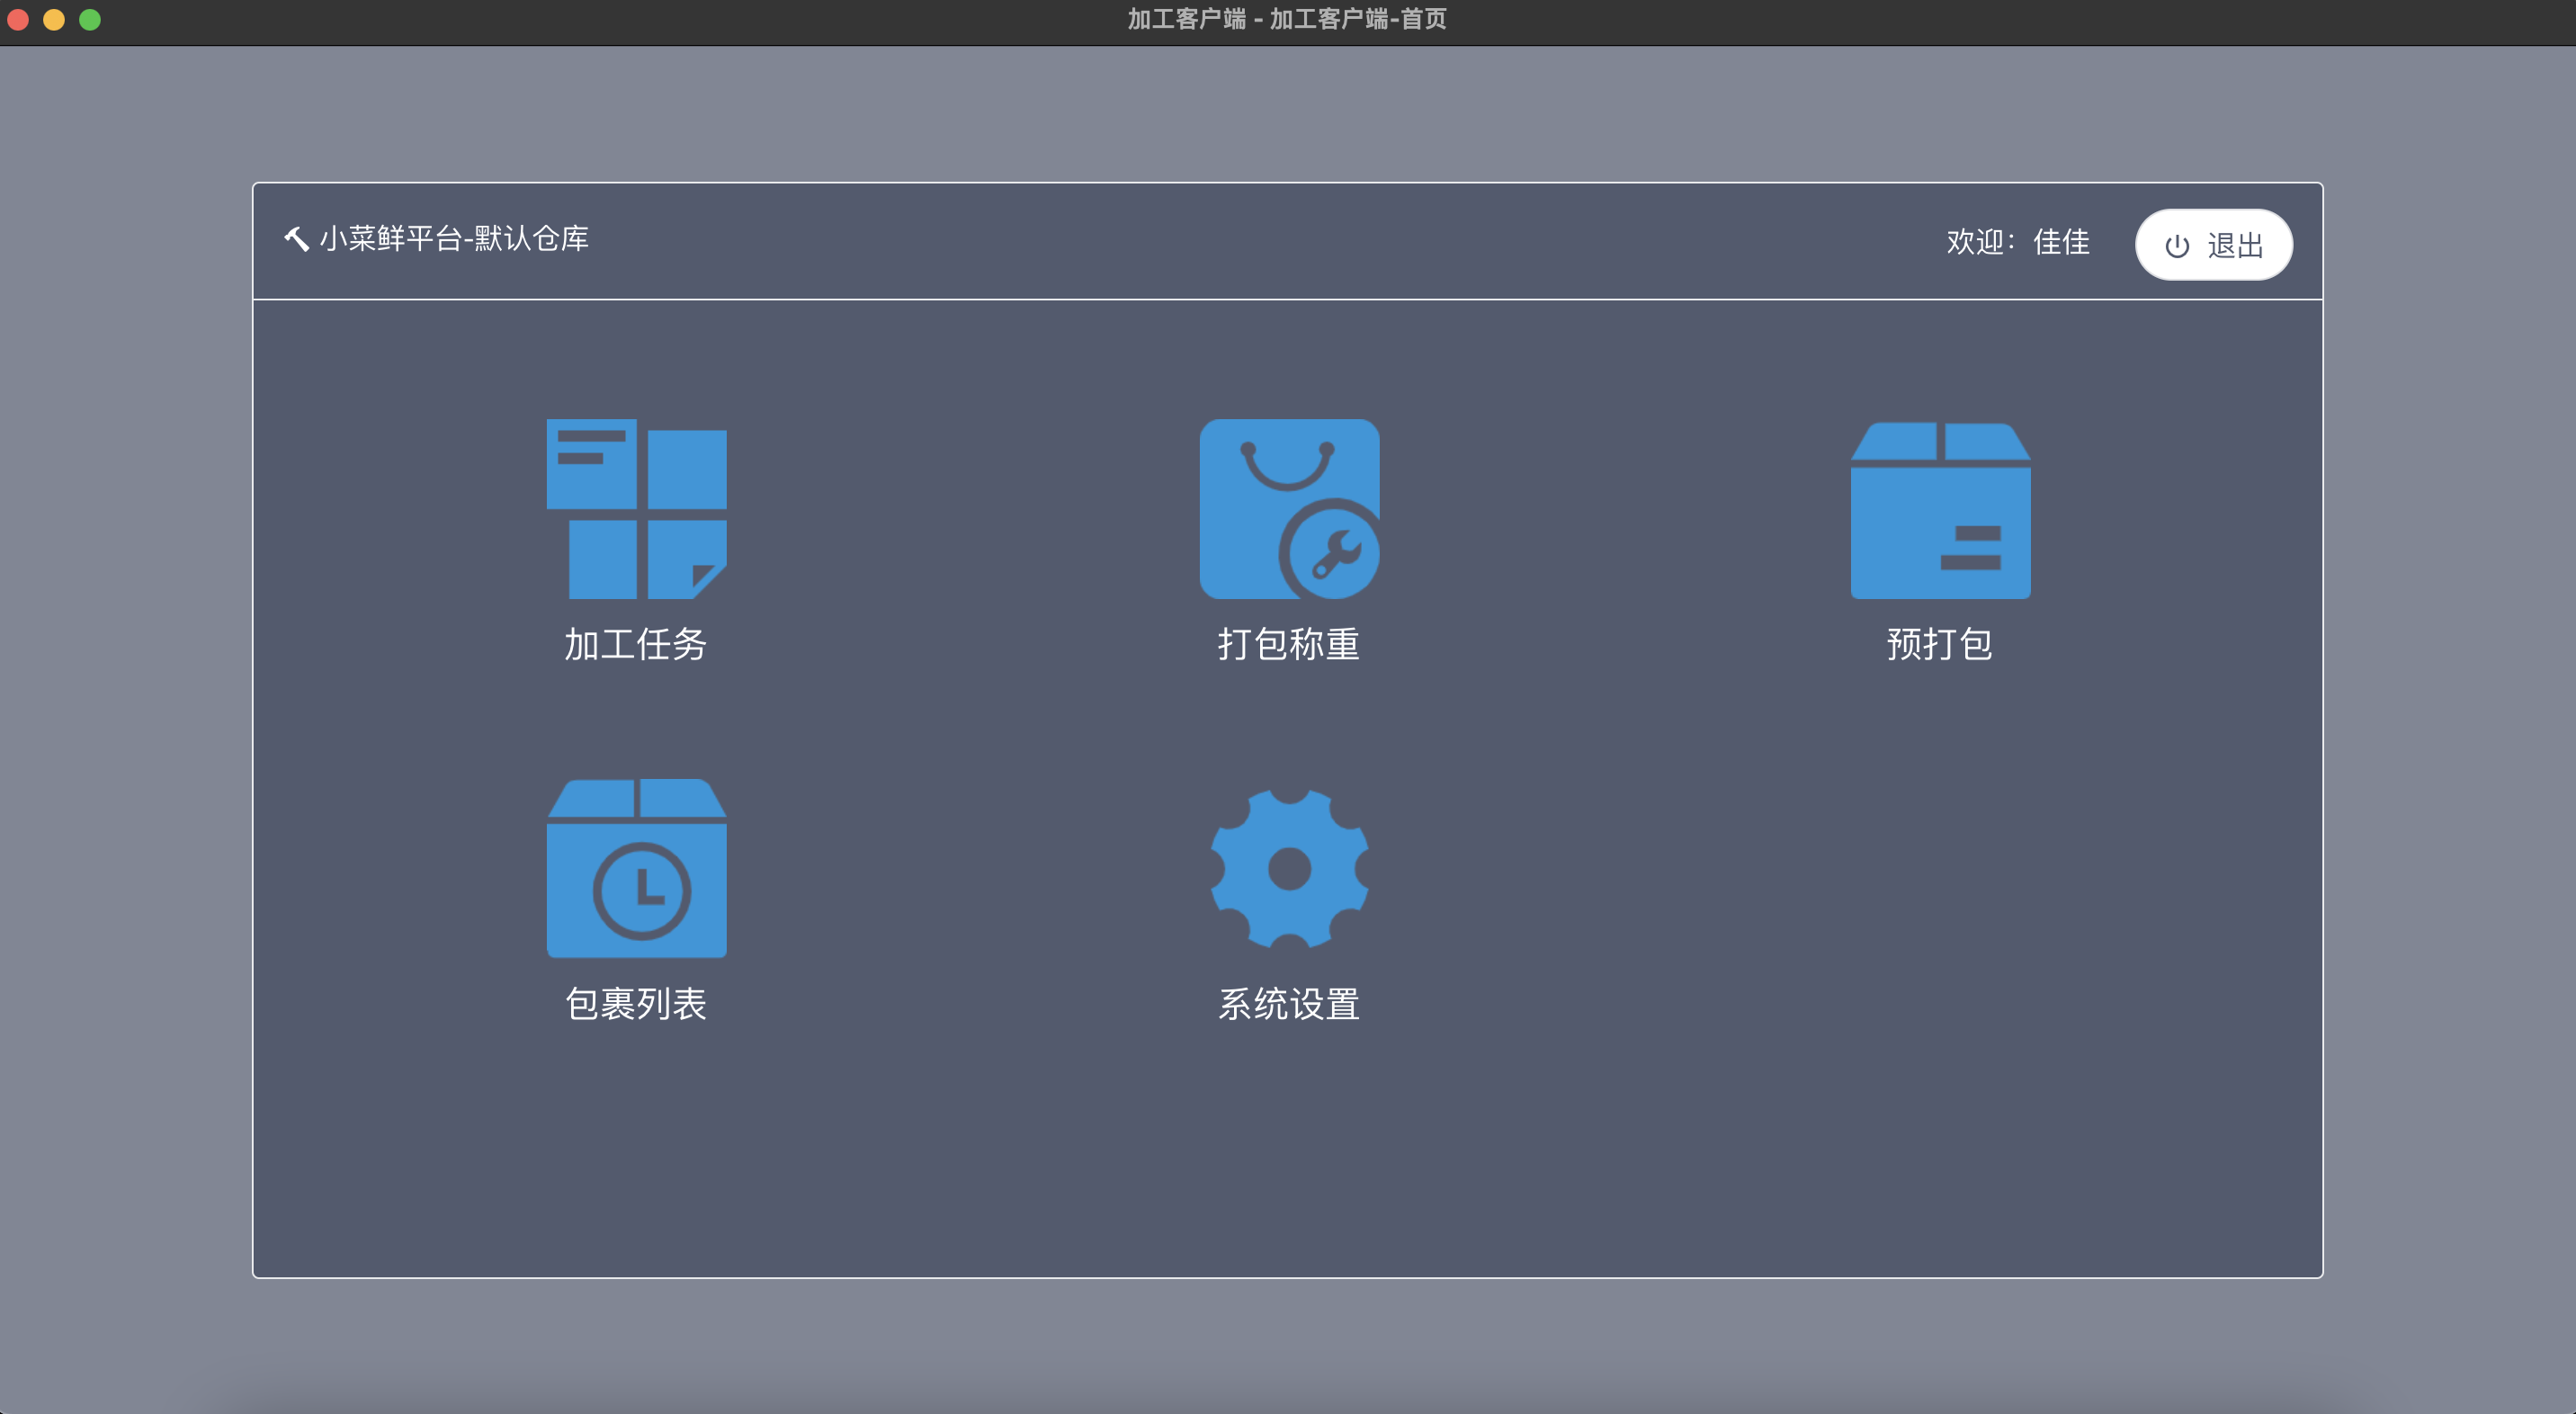Click the hammer icon beside 小菜鲜平台

(296, 239)
